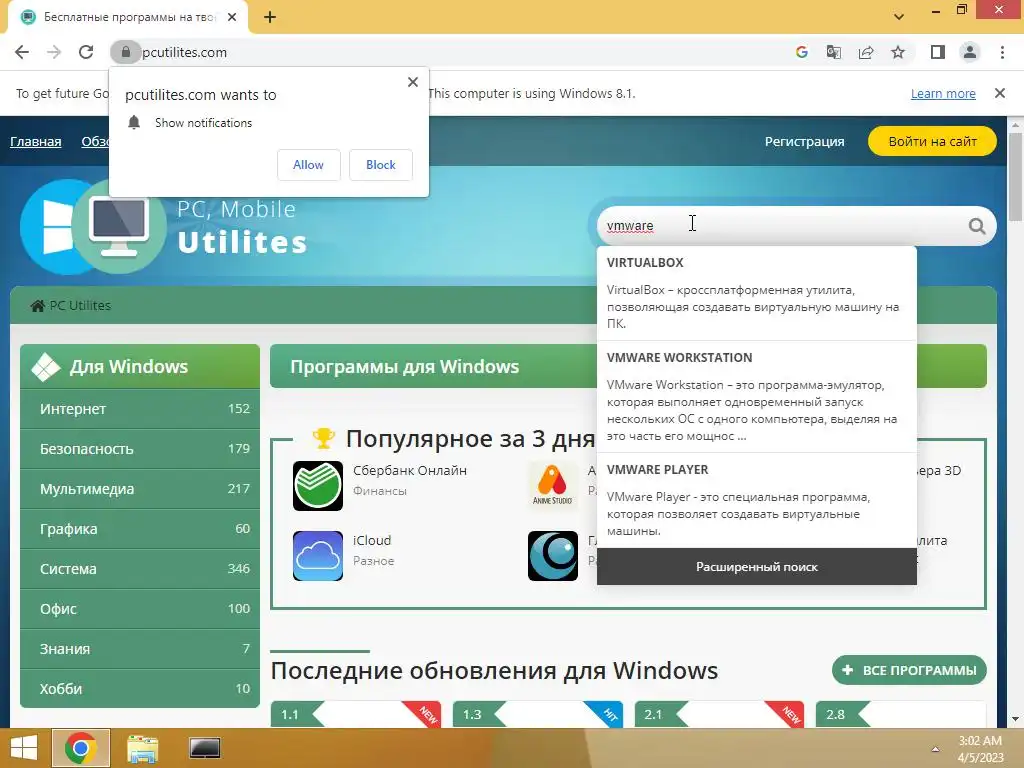Reload the page with refresh icon
Viewport: 1024px width, 768px height.
pyautogui.click(x=86, y=52)
